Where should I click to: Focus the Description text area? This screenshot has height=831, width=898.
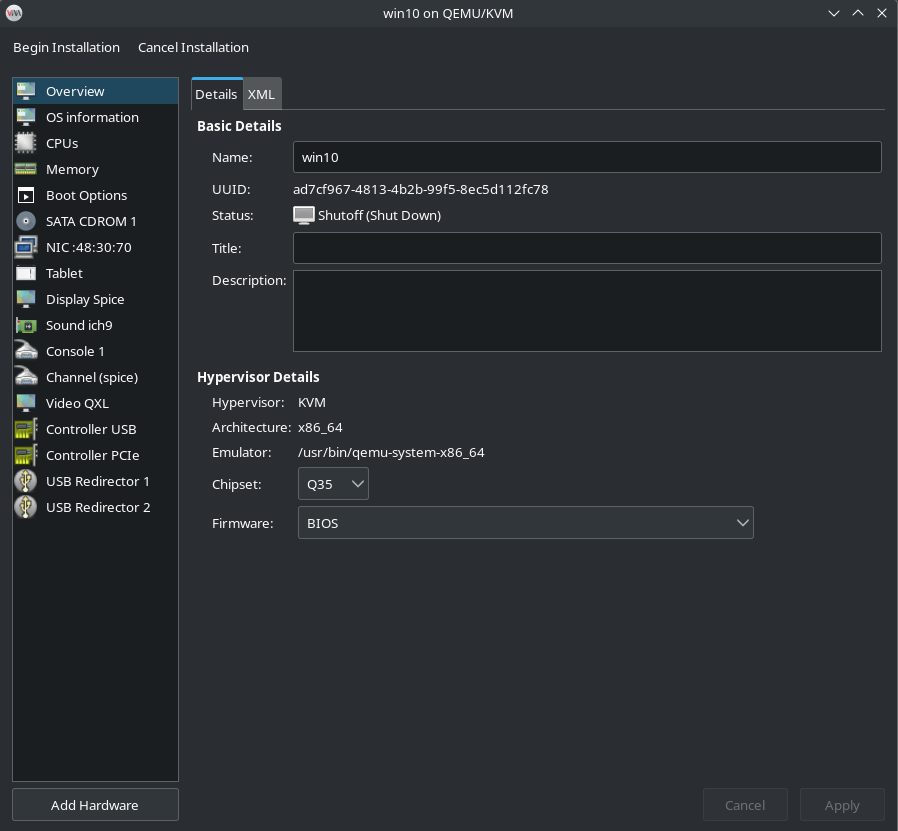tap(586, 311)
